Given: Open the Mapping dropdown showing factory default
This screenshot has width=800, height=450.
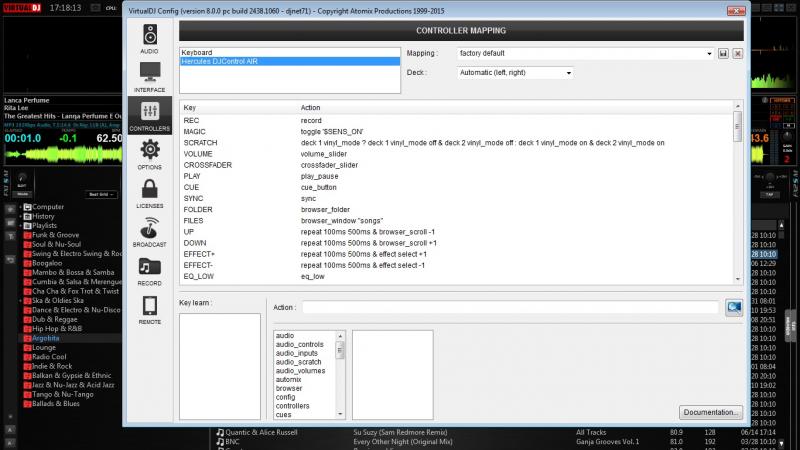Looking at the screenshot, I should point(585,53).
